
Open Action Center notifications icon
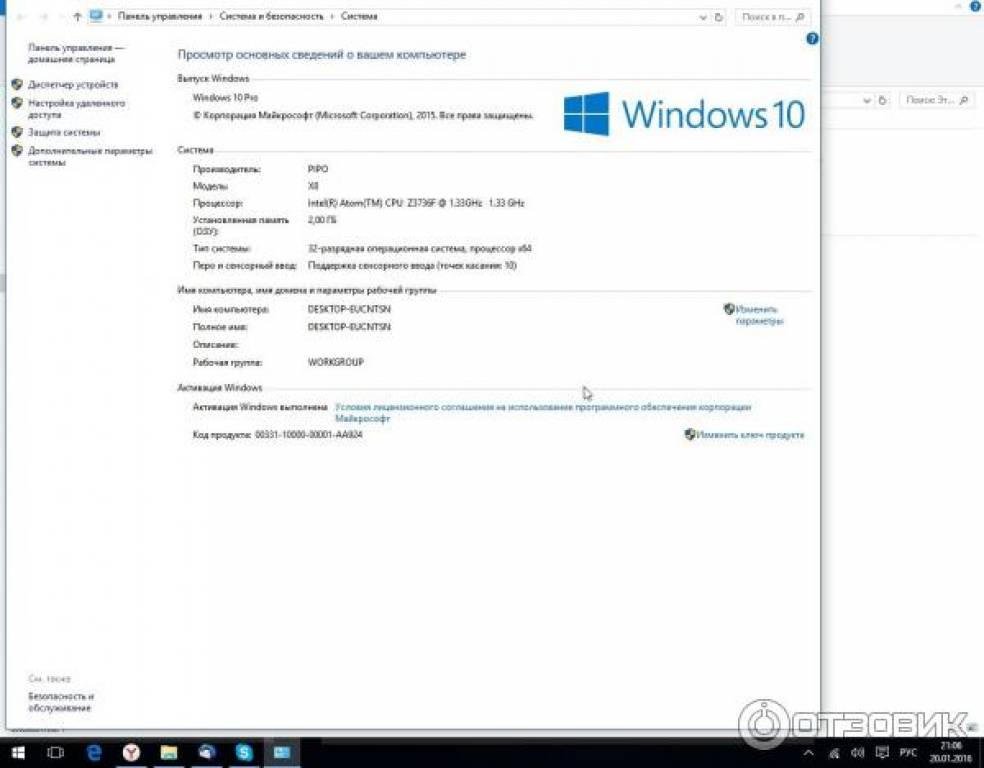[x=882, y=753]
